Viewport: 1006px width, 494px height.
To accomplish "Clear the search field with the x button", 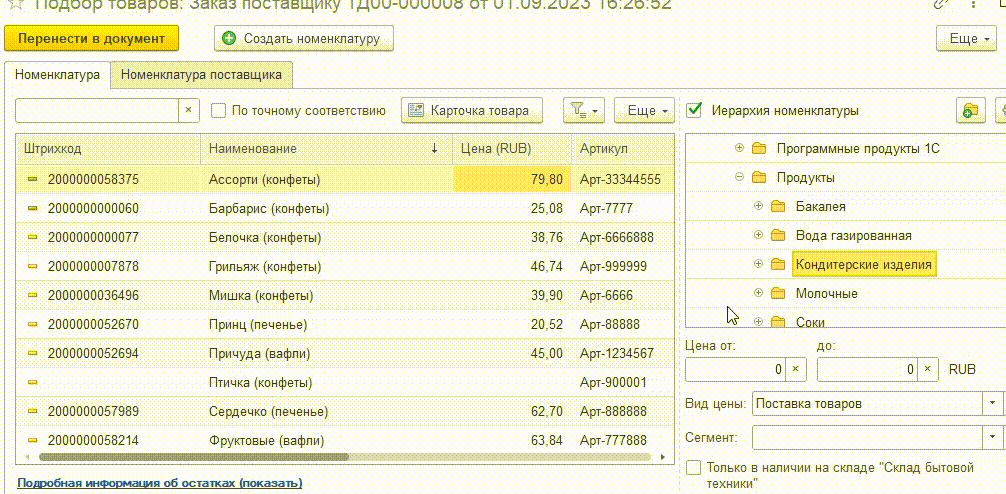I will click(x=188, y=110).
